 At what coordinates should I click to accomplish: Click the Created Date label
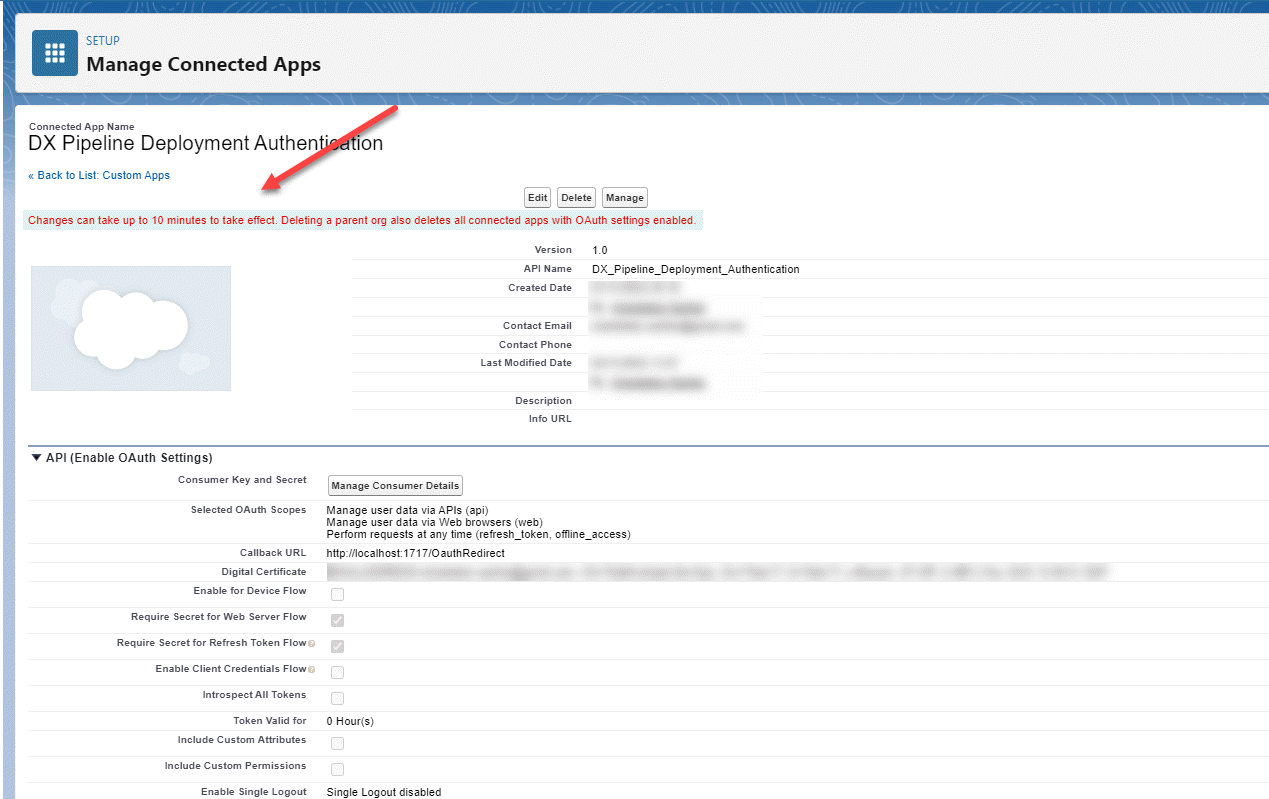click(540, 288)
